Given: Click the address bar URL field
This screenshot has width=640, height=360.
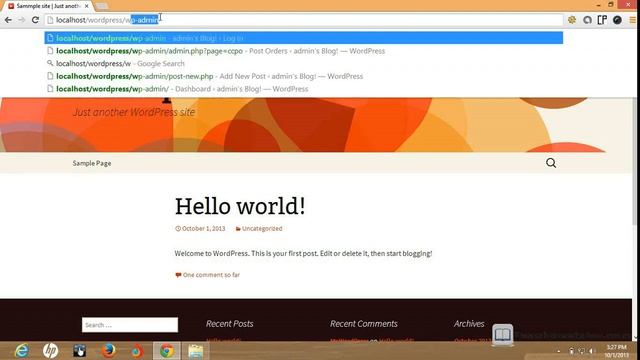Looking at the screenshot, I should [x=304, y=20].
